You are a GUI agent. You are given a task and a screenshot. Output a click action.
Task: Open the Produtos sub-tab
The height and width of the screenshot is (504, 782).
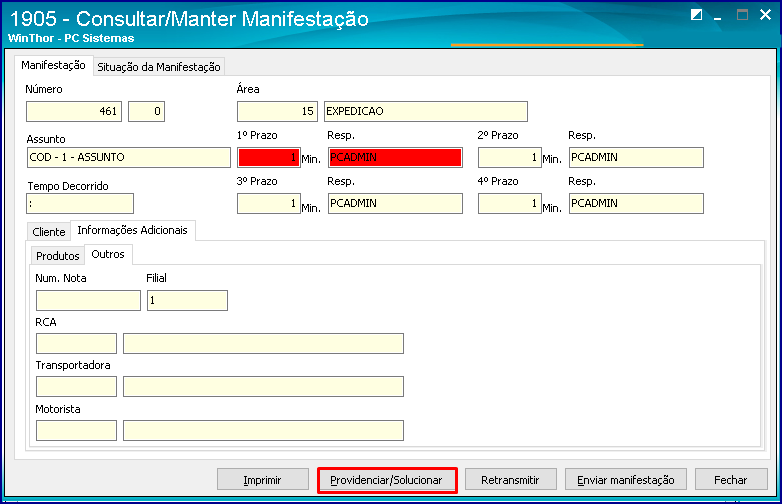point(57,256)
